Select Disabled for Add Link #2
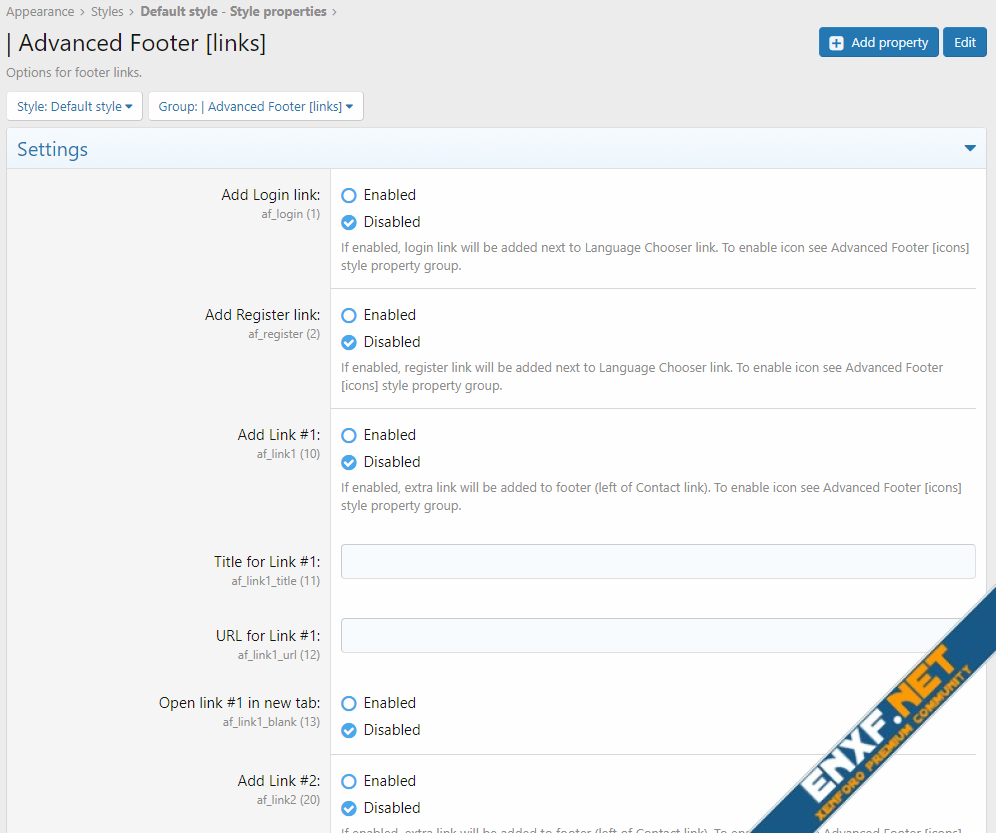996x833 pixels. point(349,808)
